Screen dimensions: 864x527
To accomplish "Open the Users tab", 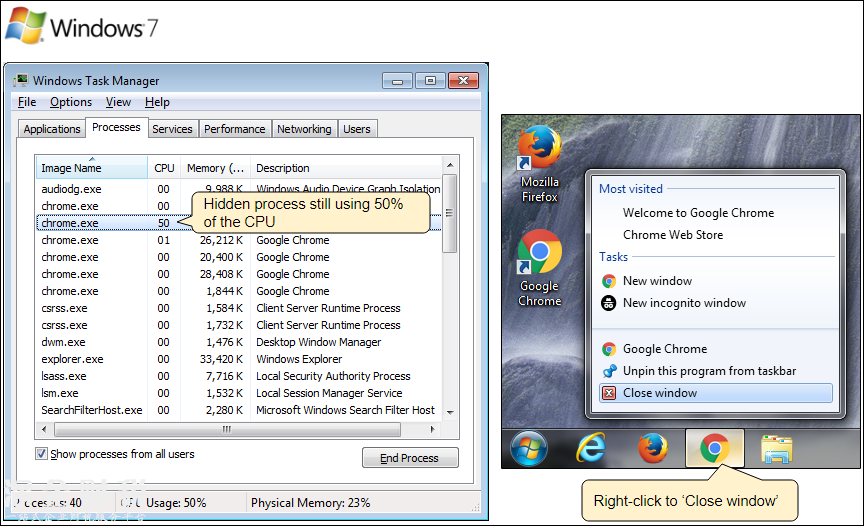I will pyautogui.click(x=357, y=129).
